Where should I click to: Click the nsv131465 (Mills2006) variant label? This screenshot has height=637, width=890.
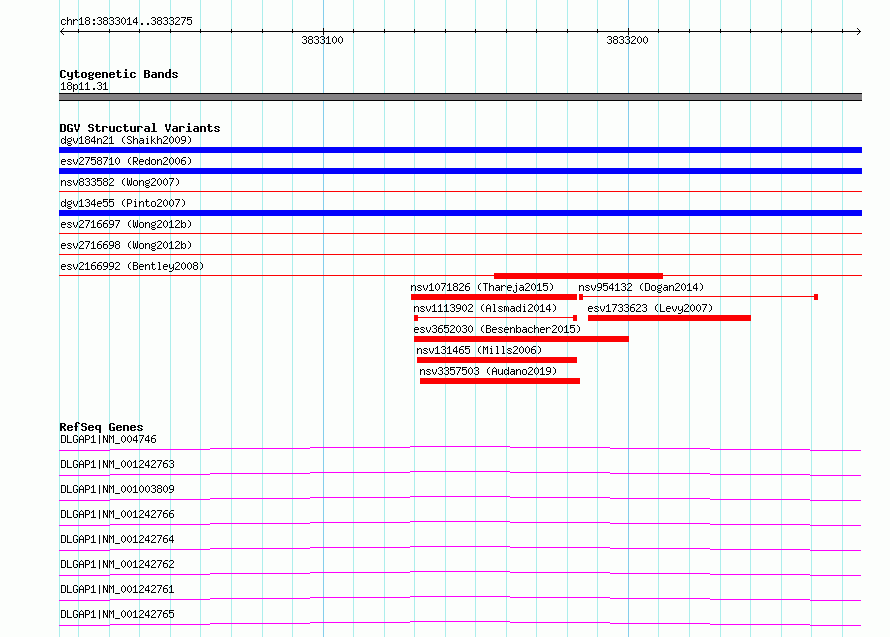click(x=479, y=350)
